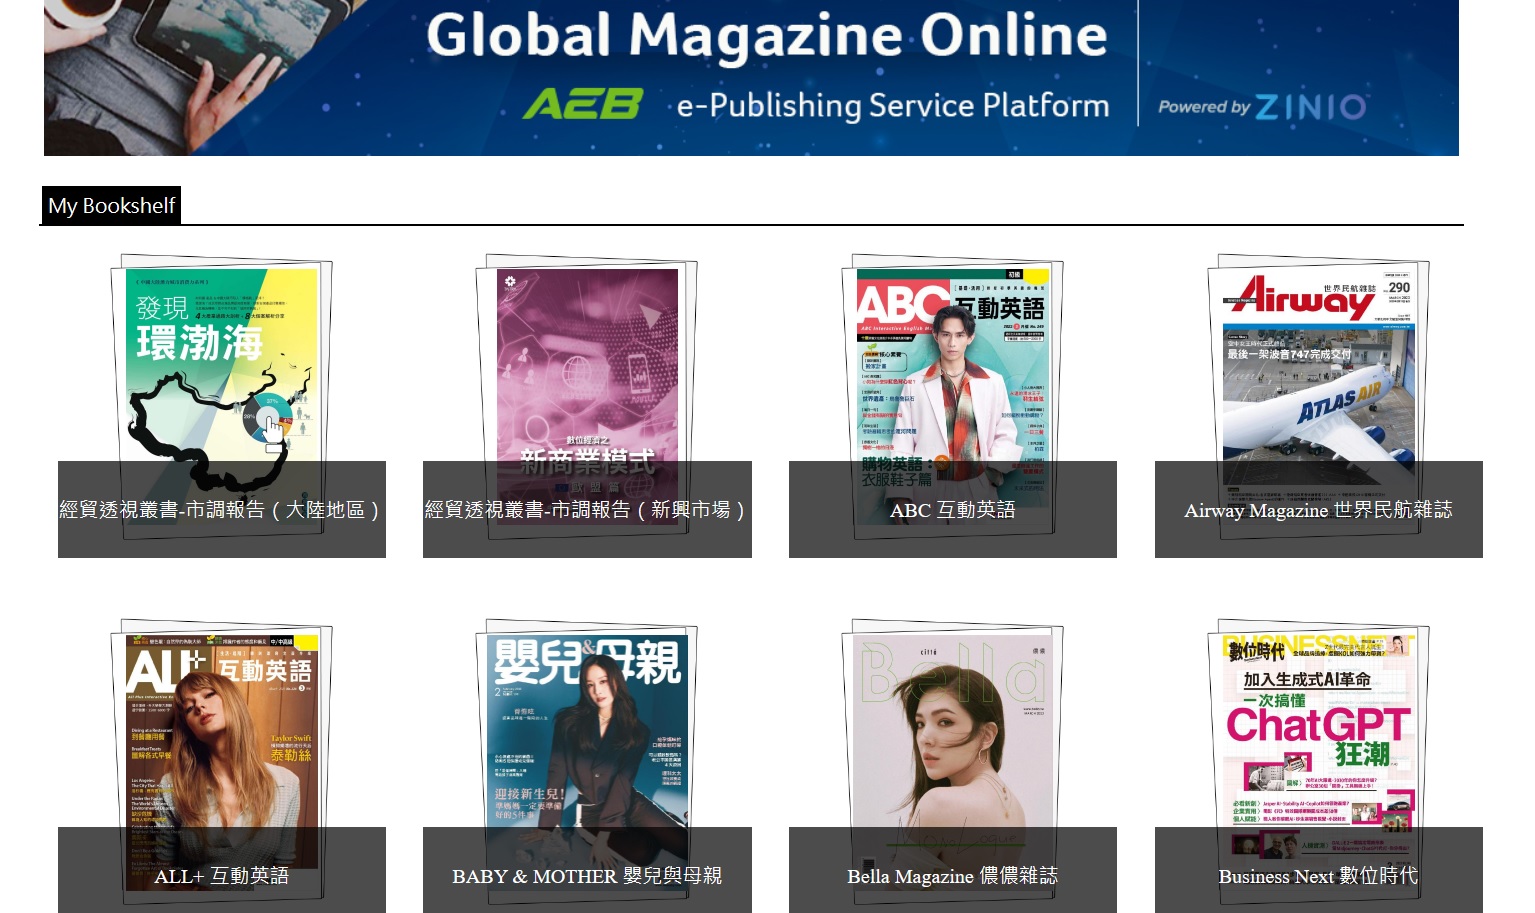Click the AEB logo in the banner
Screen dimensions: 1535x913
[583, 104]
